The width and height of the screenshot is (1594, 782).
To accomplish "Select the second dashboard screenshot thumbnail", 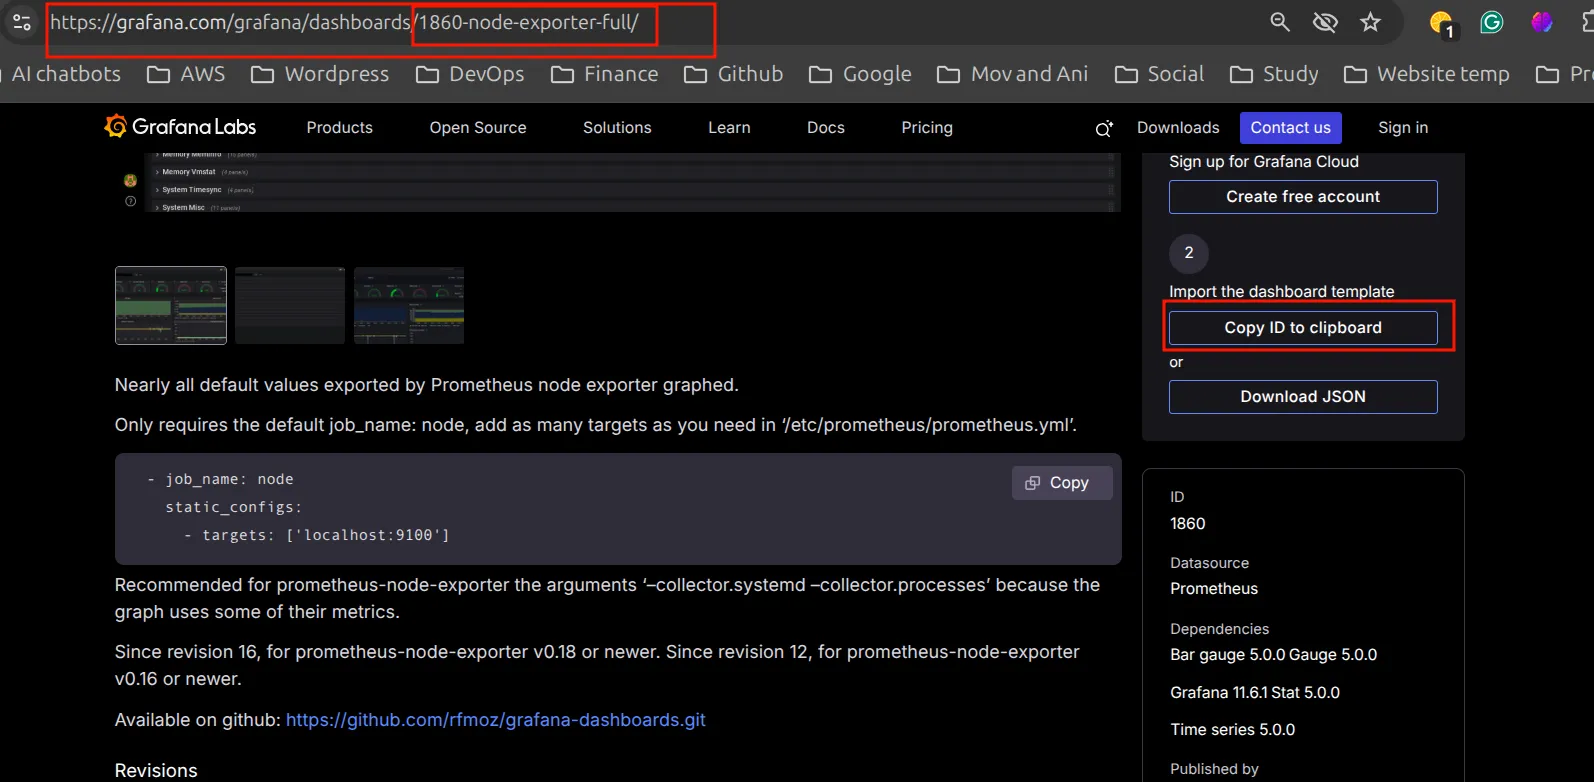I will [290, 306].
